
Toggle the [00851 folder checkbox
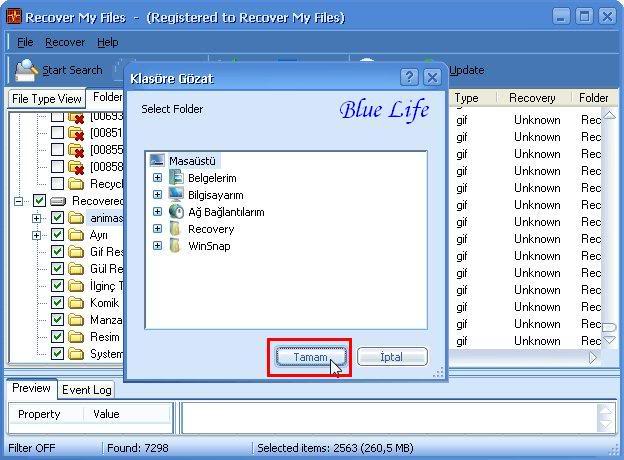click(x=57, y=133)
